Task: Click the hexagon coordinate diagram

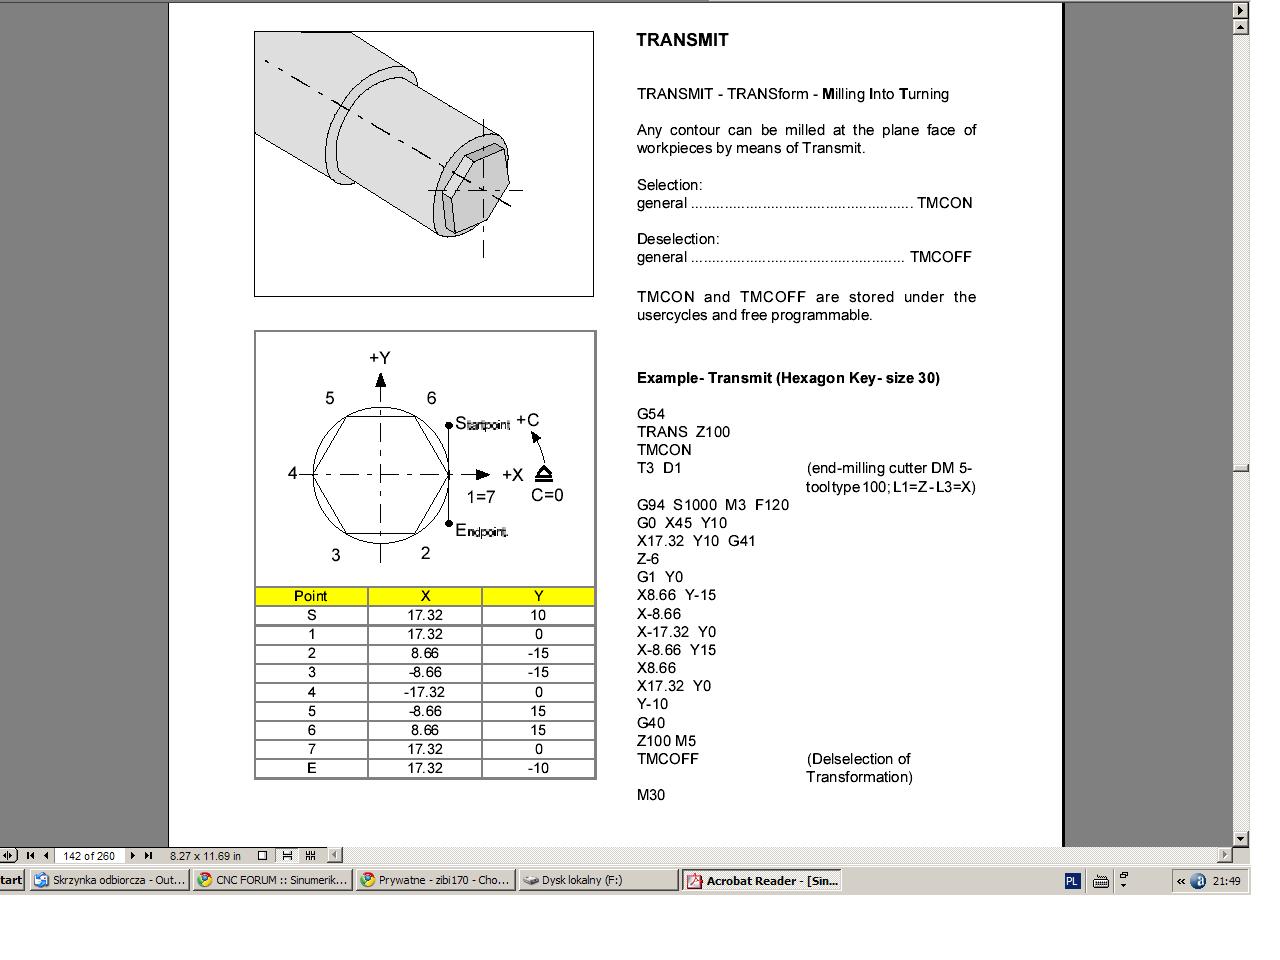Action: (425, 458)
